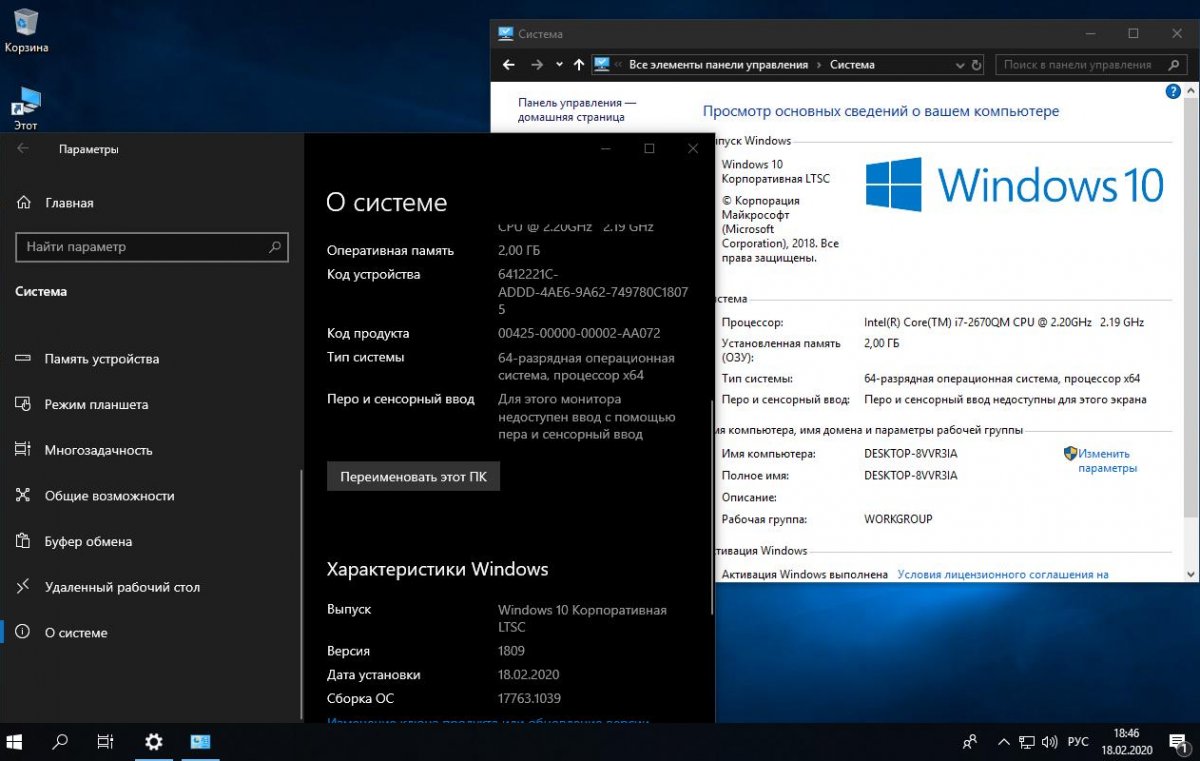Click the Intel(R) Core(TM) i7-2670QM processor text
1200x761 pixels.
point(1004,323)
